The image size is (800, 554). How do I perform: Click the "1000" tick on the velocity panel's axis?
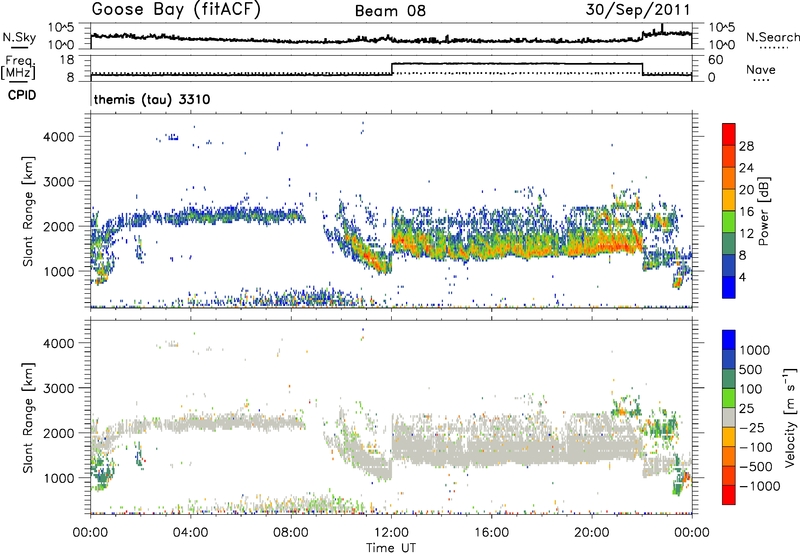(58, 478)
